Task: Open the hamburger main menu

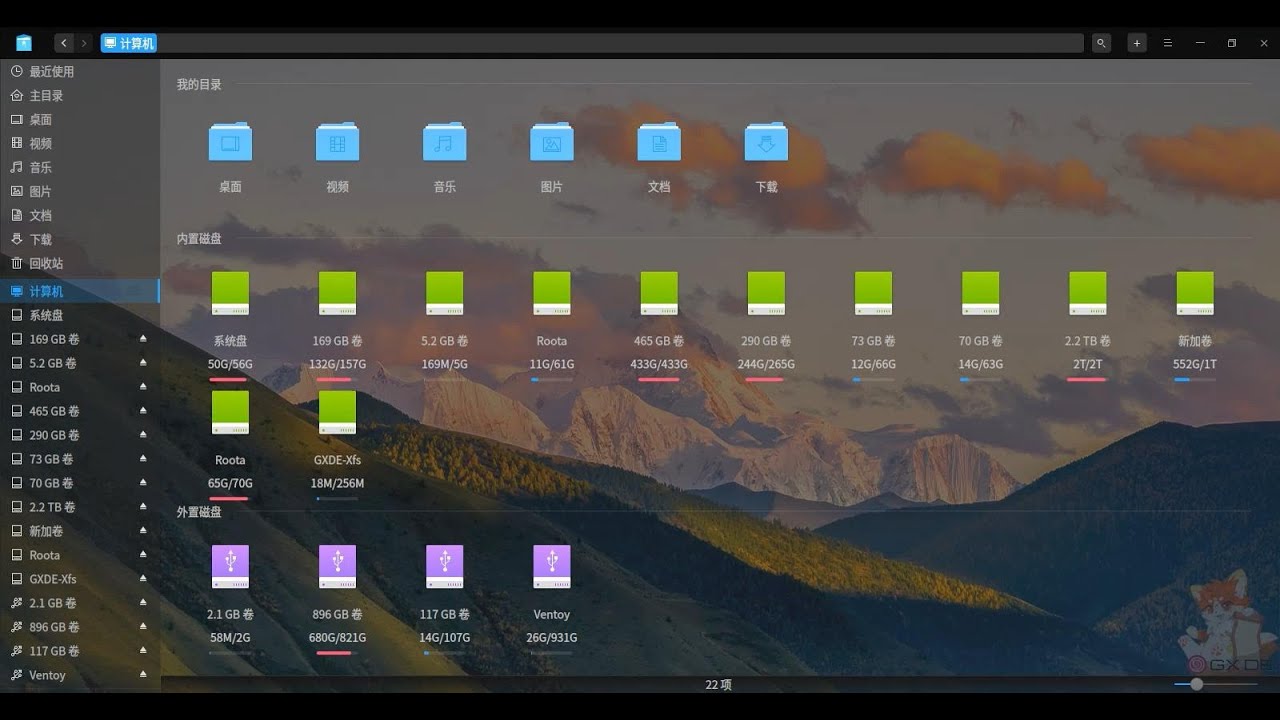Action: click(1167, 43)
